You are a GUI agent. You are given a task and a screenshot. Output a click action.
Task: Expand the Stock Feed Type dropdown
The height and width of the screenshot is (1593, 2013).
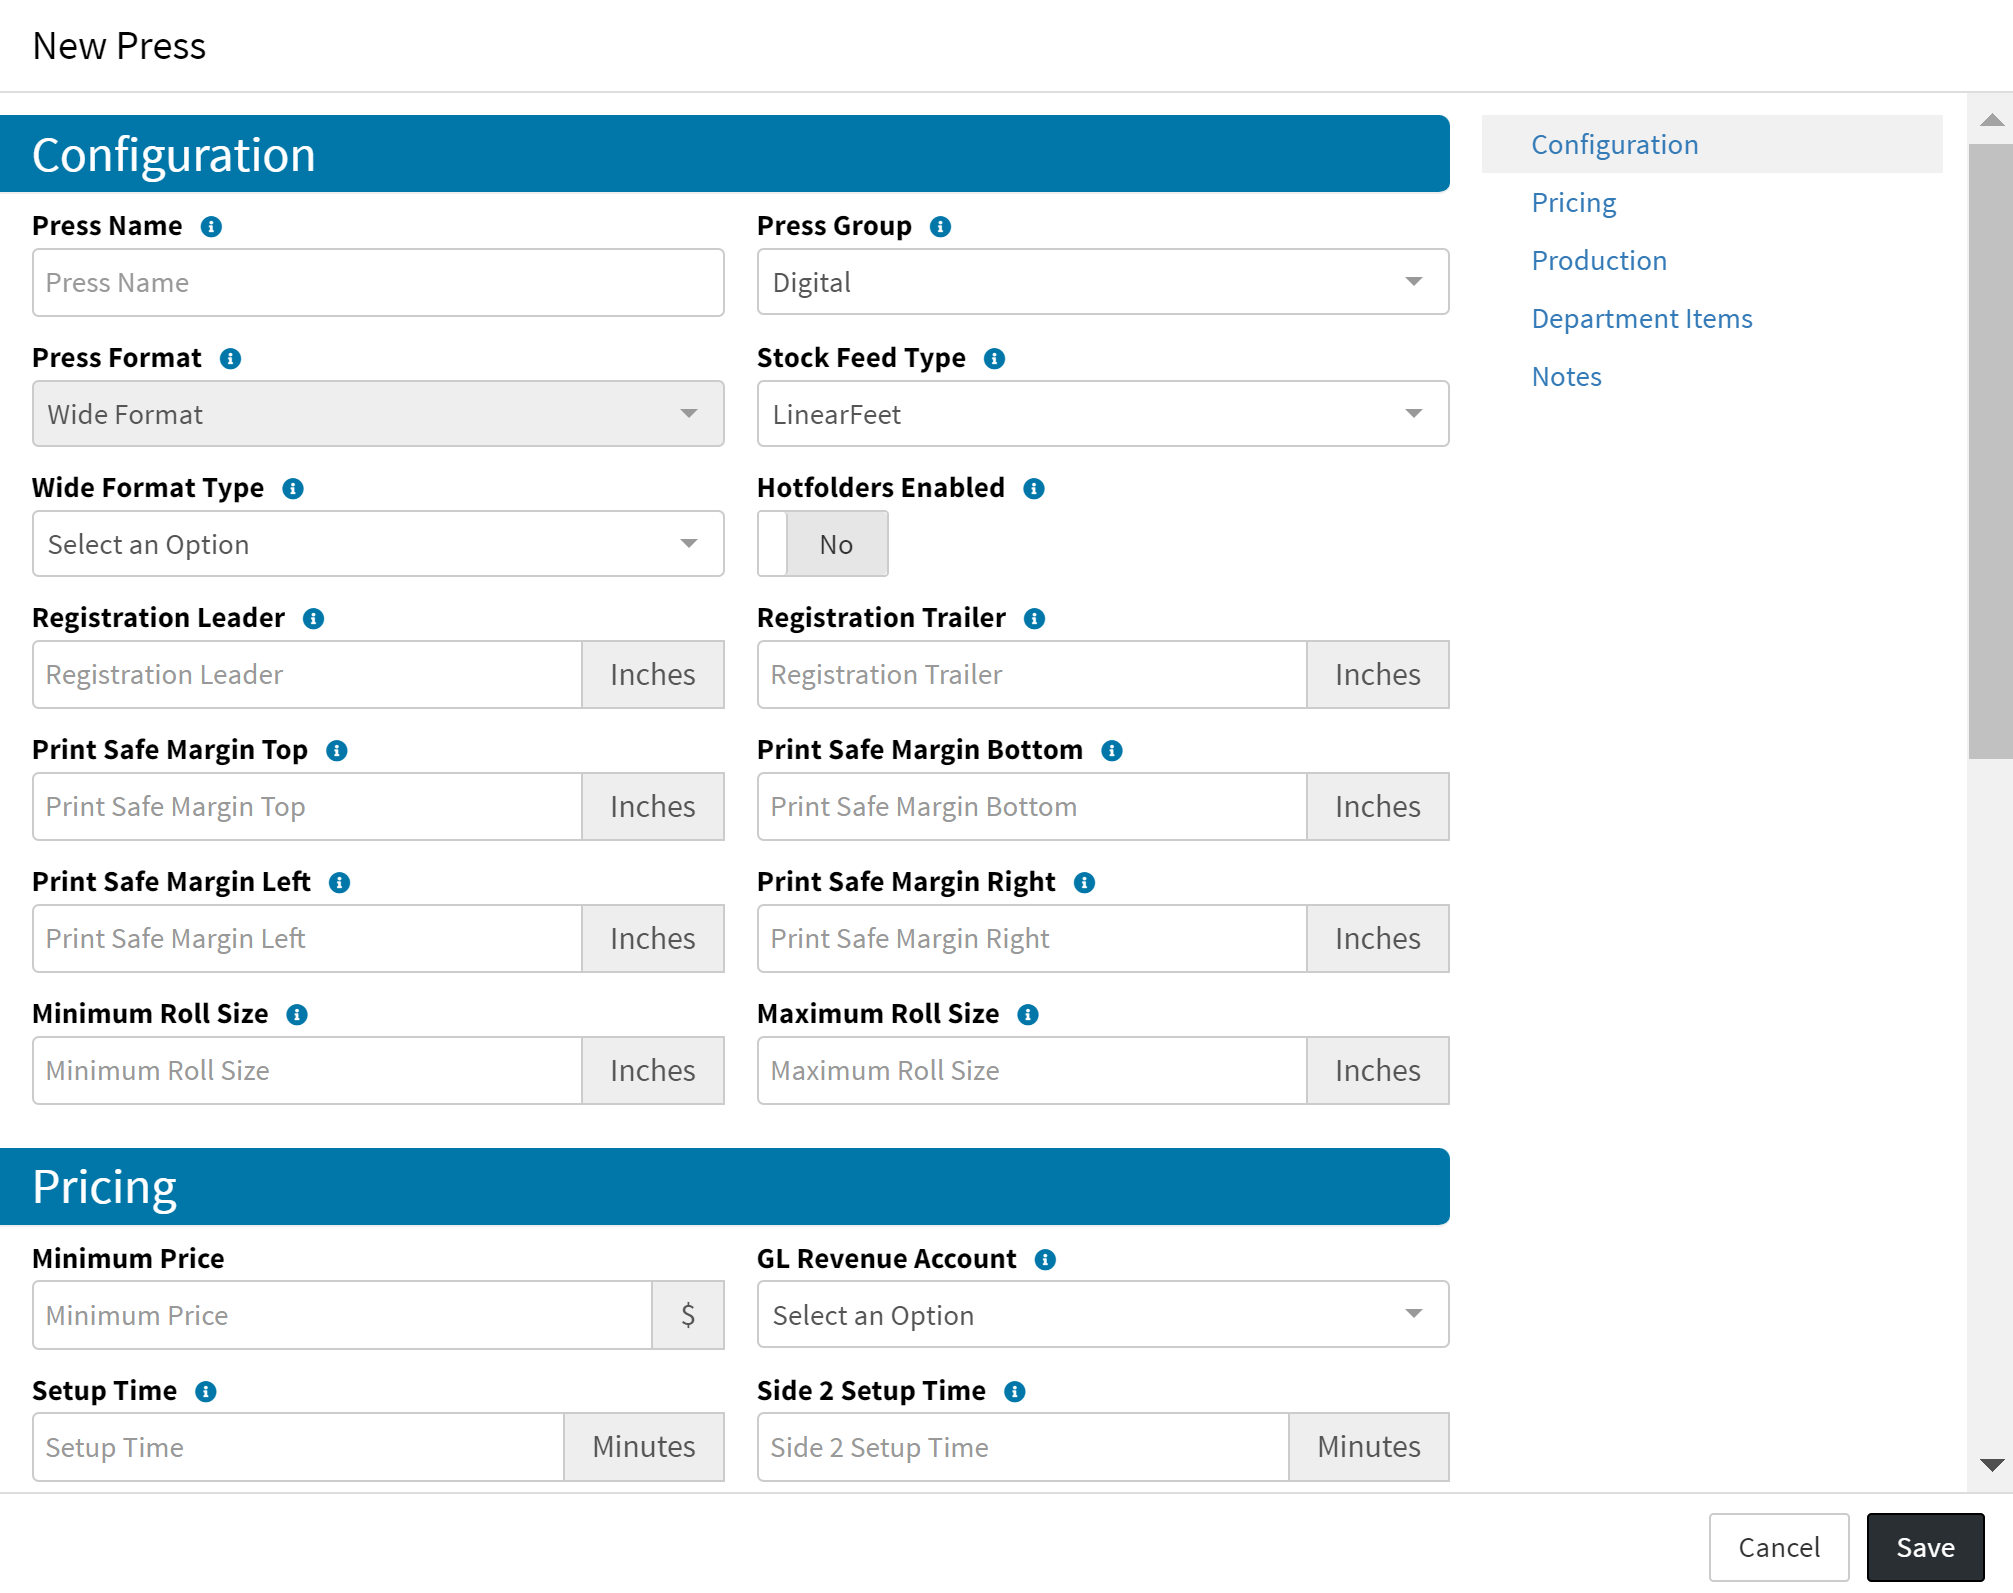coord(1102,414)
